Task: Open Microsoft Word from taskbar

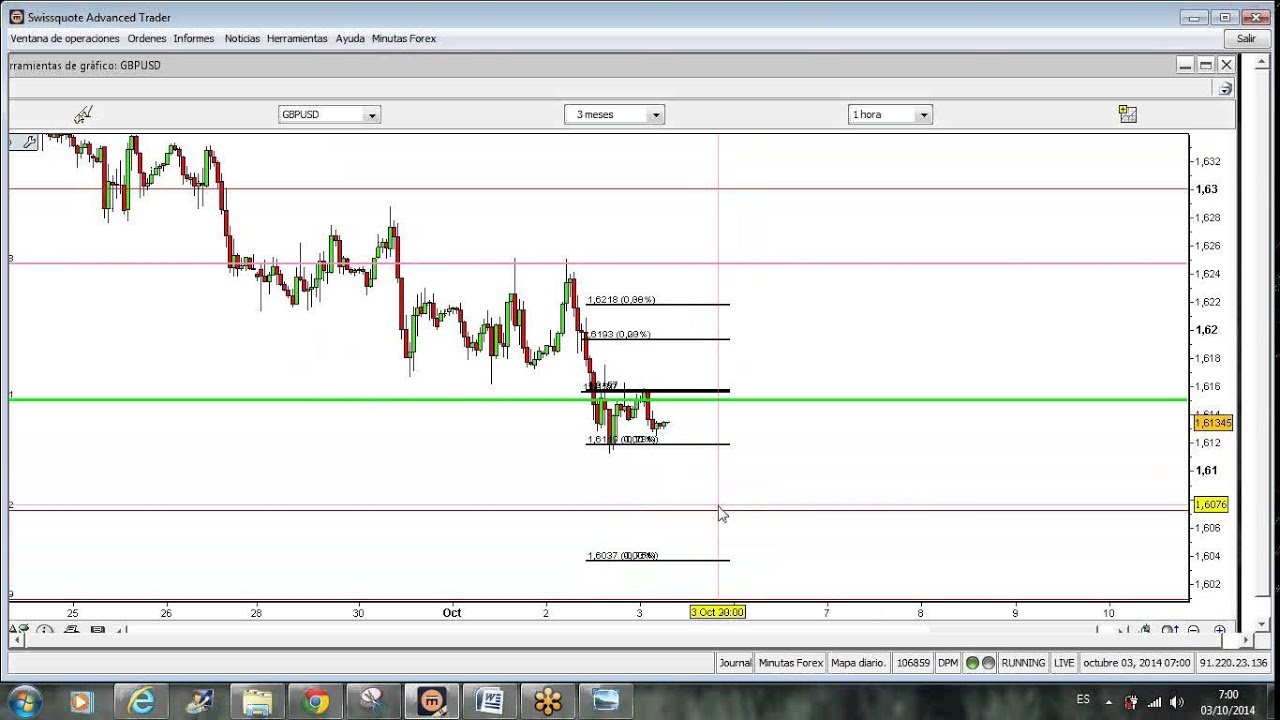Action: [489, 701]
